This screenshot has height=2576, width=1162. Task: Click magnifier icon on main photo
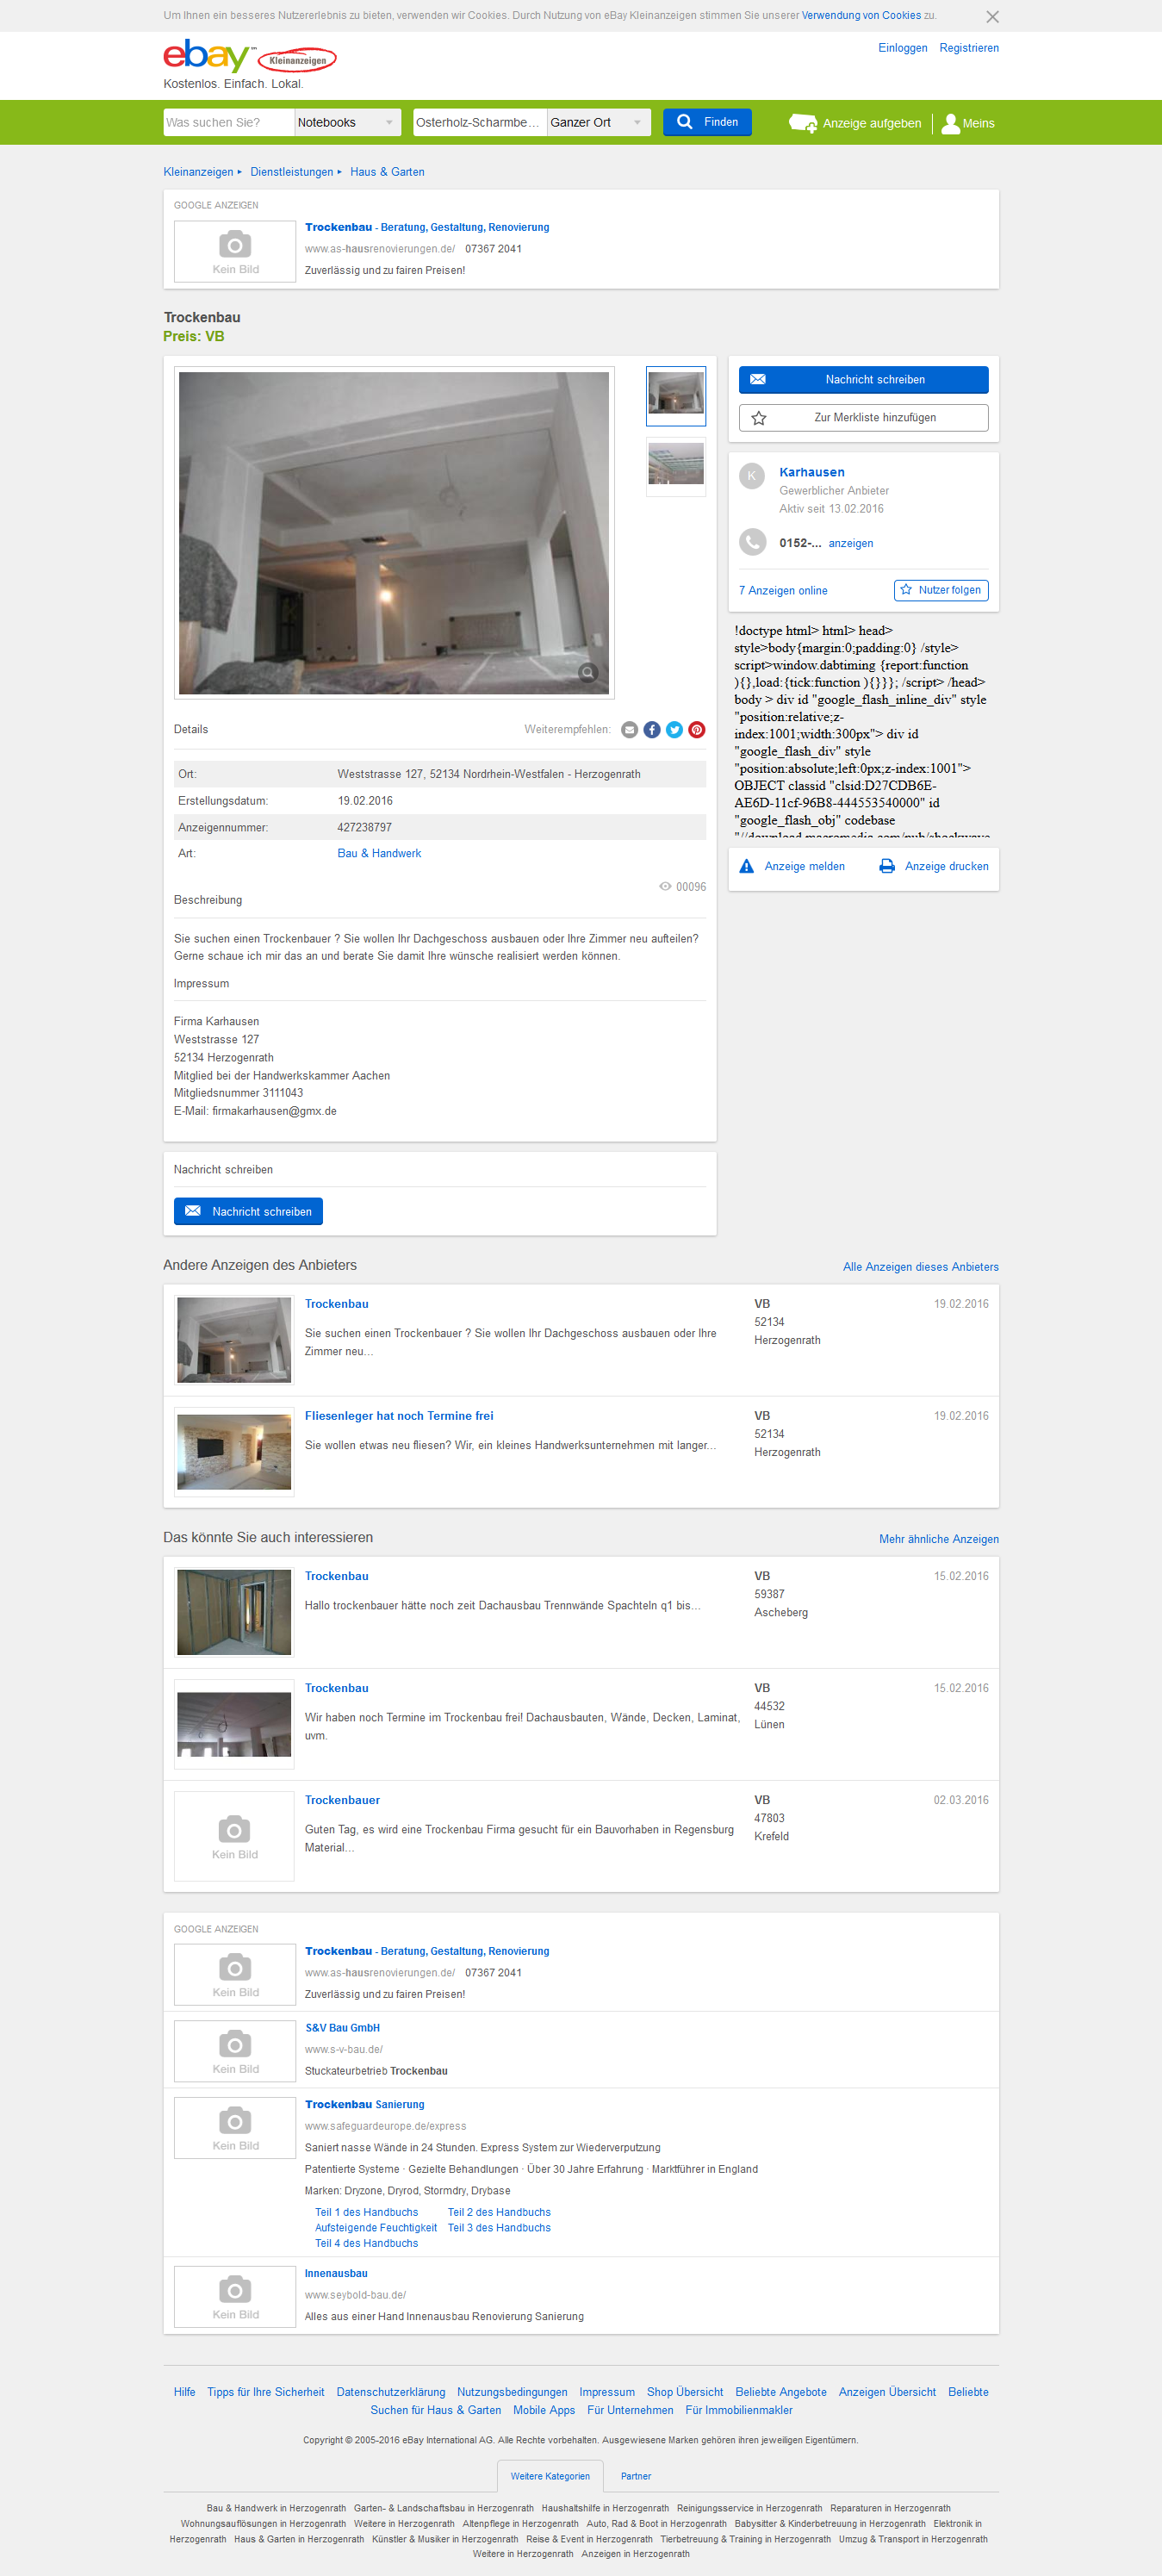pos(588,672)
